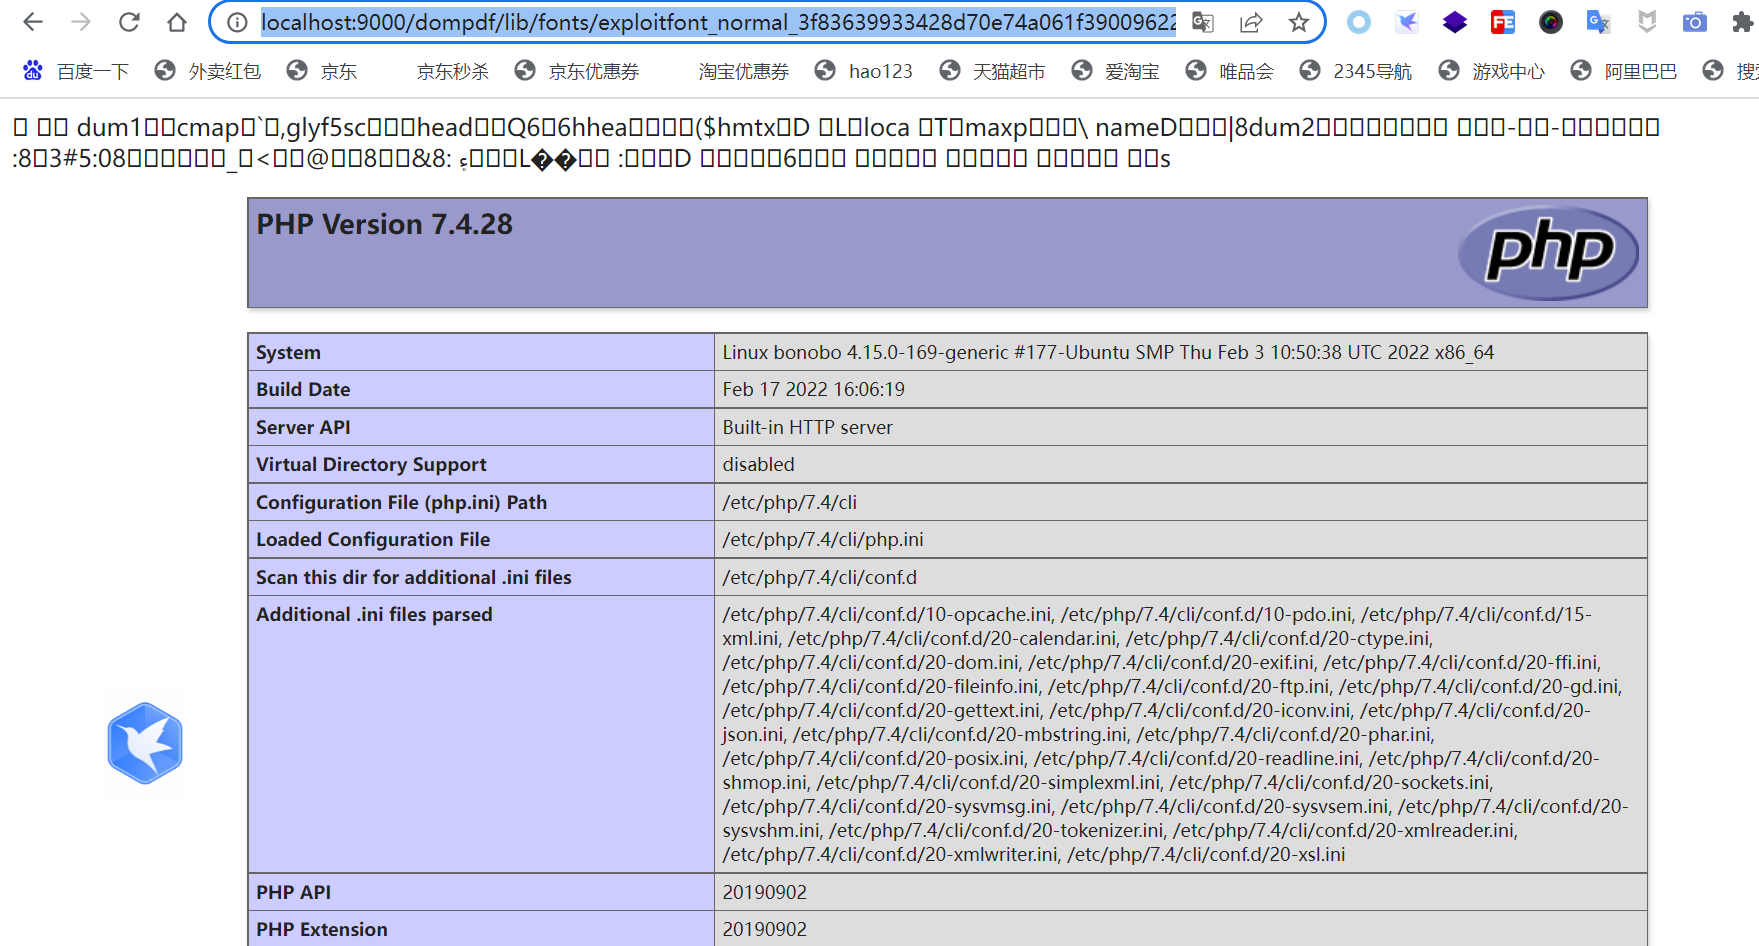Open the extensions puzzle piece menu
The height and width of the screenshot is (946, 1759).
pyautogui.click(x=1743, y=22)
